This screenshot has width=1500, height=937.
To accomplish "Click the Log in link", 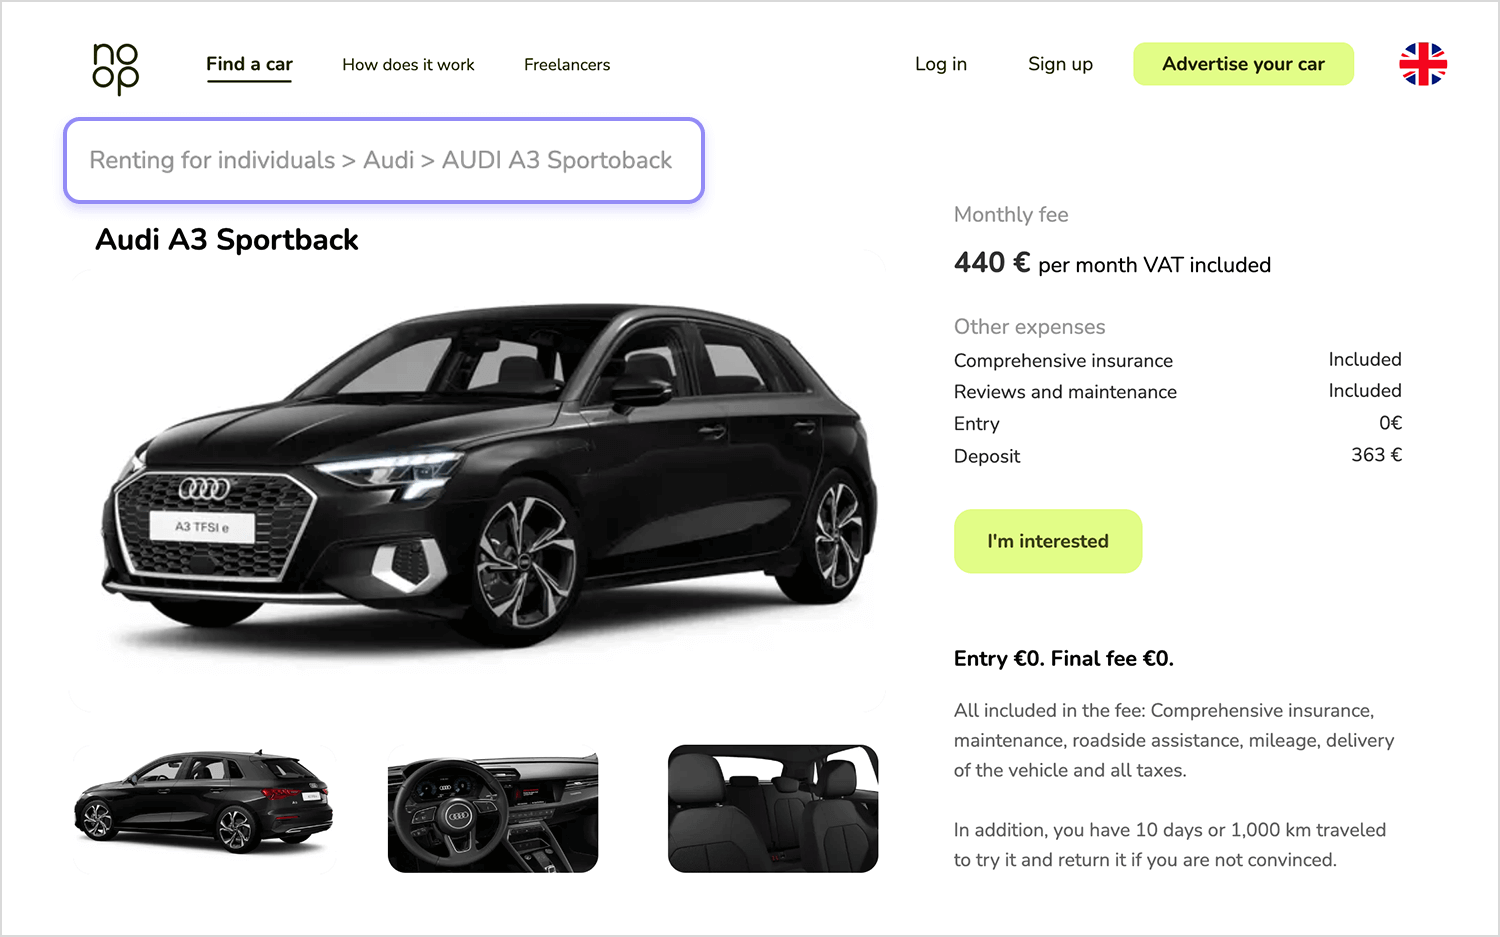I will tap(941, 64).
